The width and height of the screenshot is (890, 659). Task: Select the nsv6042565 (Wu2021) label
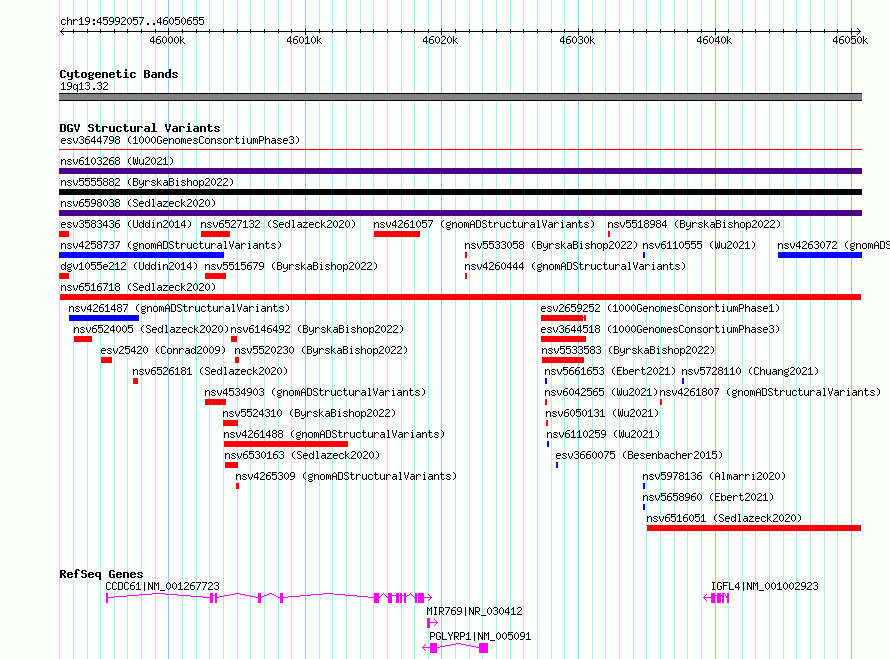(601, 392)
